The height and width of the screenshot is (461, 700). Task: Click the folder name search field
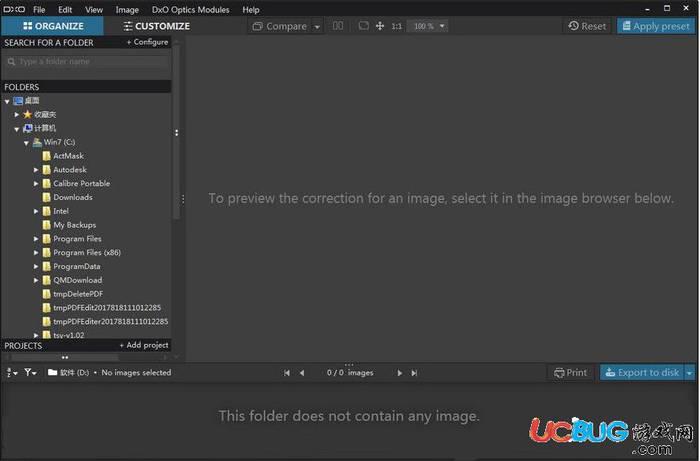tap(88, 62)
